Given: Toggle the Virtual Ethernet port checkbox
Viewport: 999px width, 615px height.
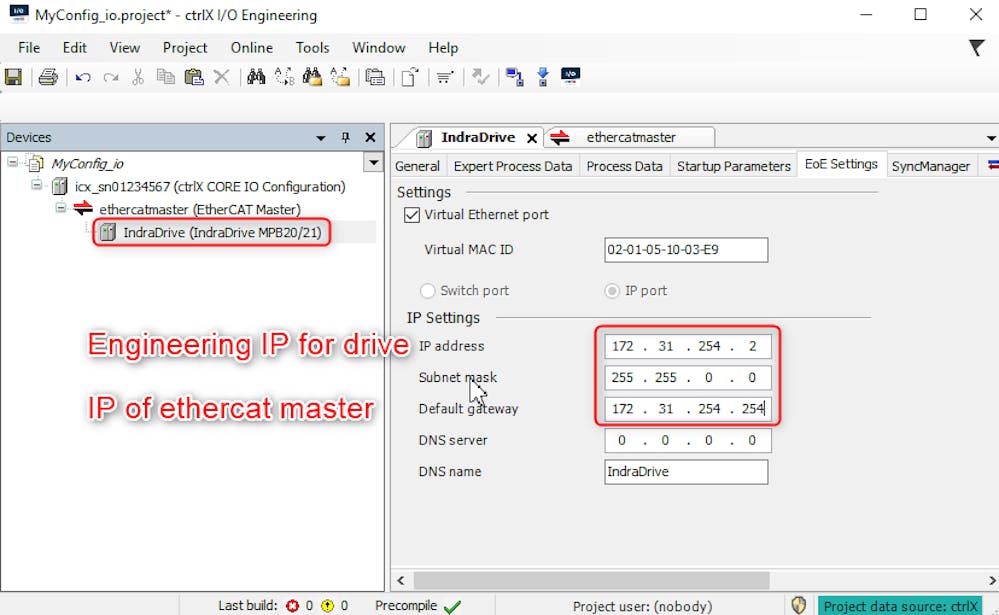Looking at the screenshot, I should [x=412, y=215].
